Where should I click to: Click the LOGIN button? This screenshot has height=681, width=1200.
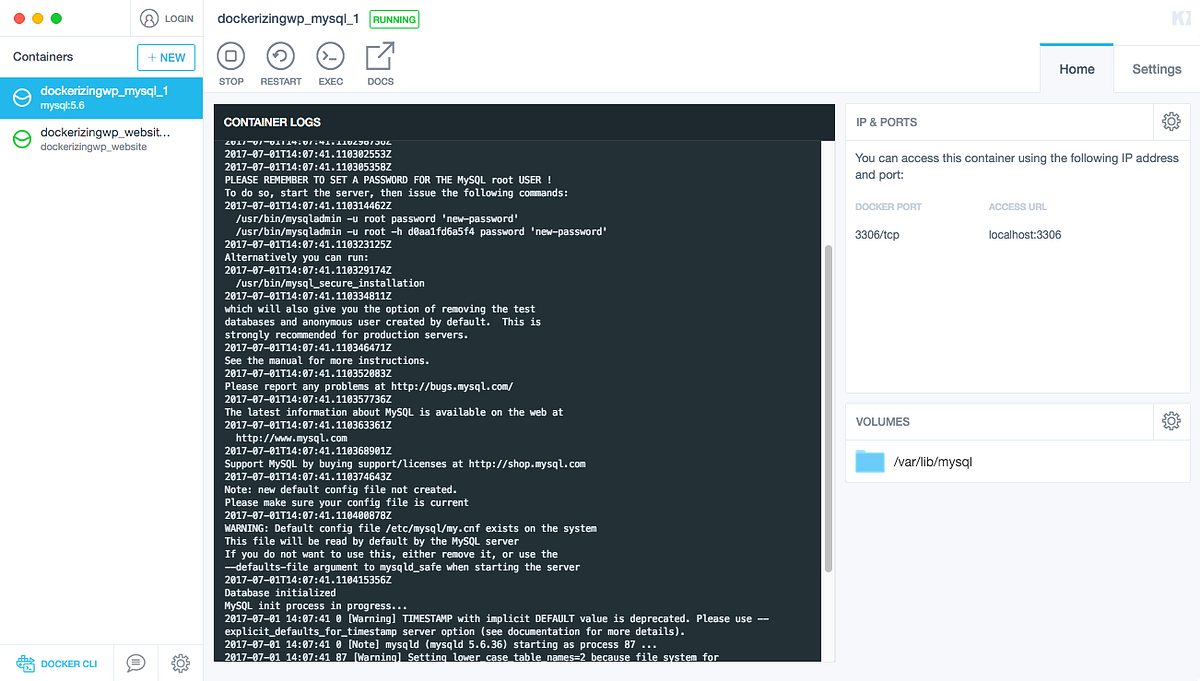168,17
